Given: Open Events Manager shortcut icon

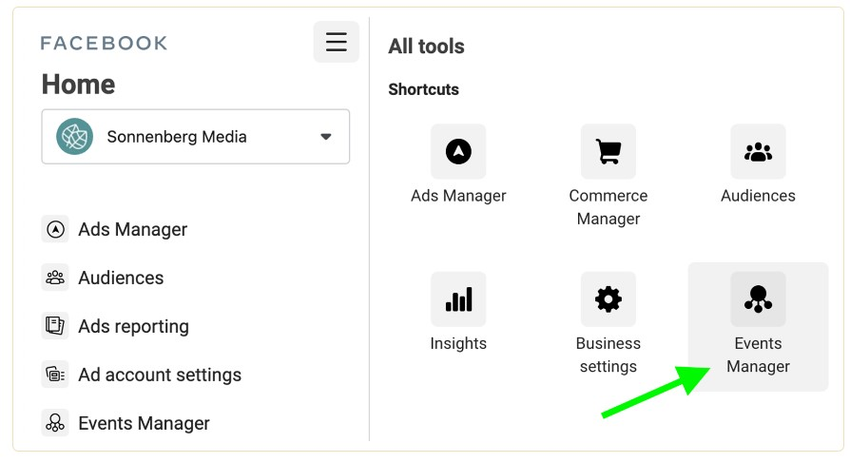Looking at the screenshot, I should [758, 299].
